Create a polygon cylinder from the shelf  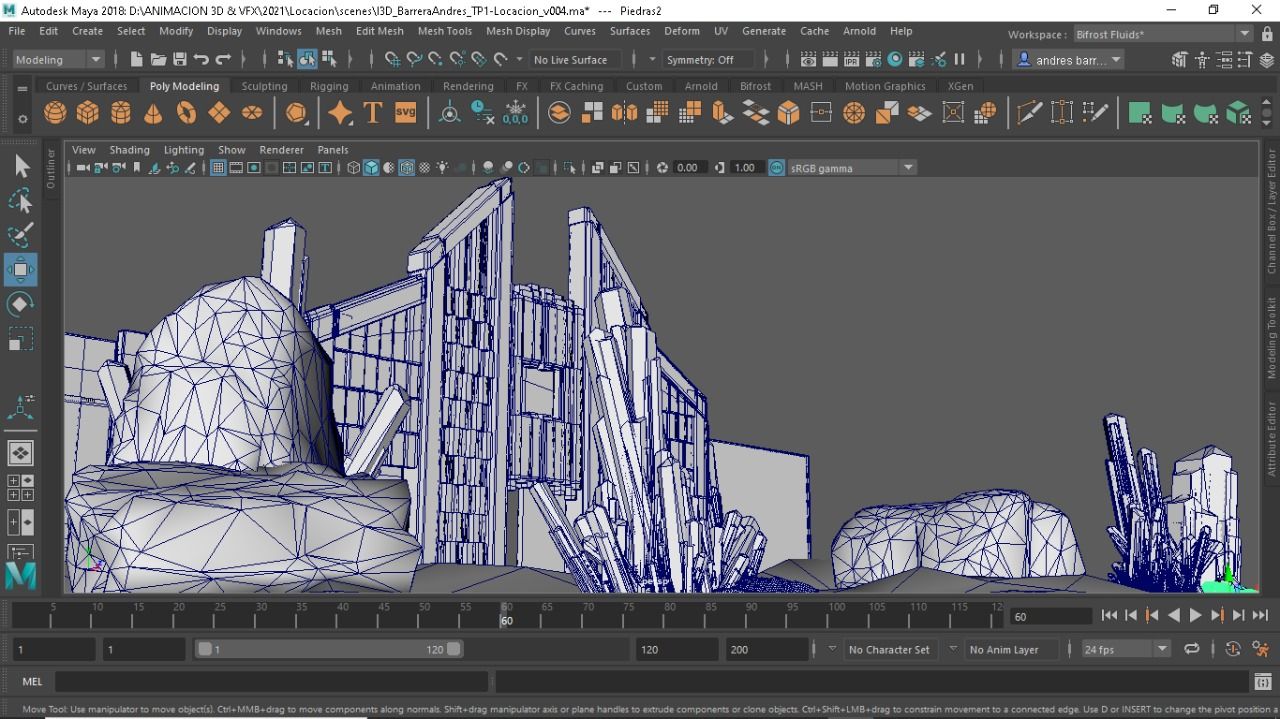point(121,112)
